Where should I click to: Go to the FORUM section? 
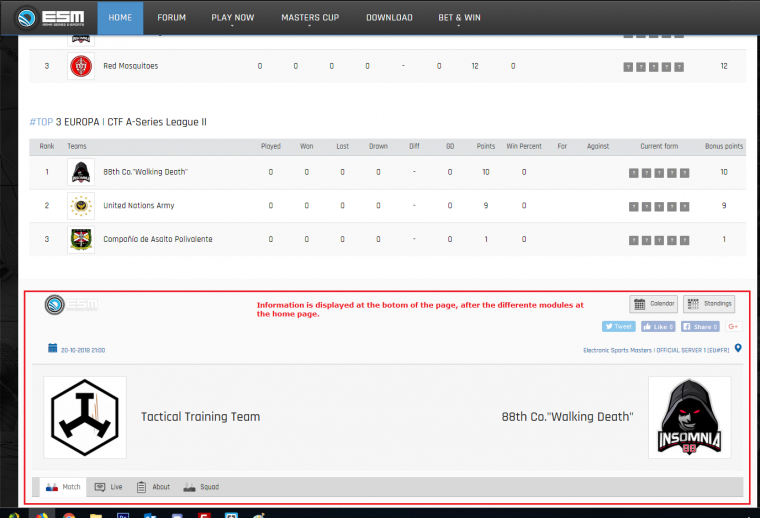172,18
